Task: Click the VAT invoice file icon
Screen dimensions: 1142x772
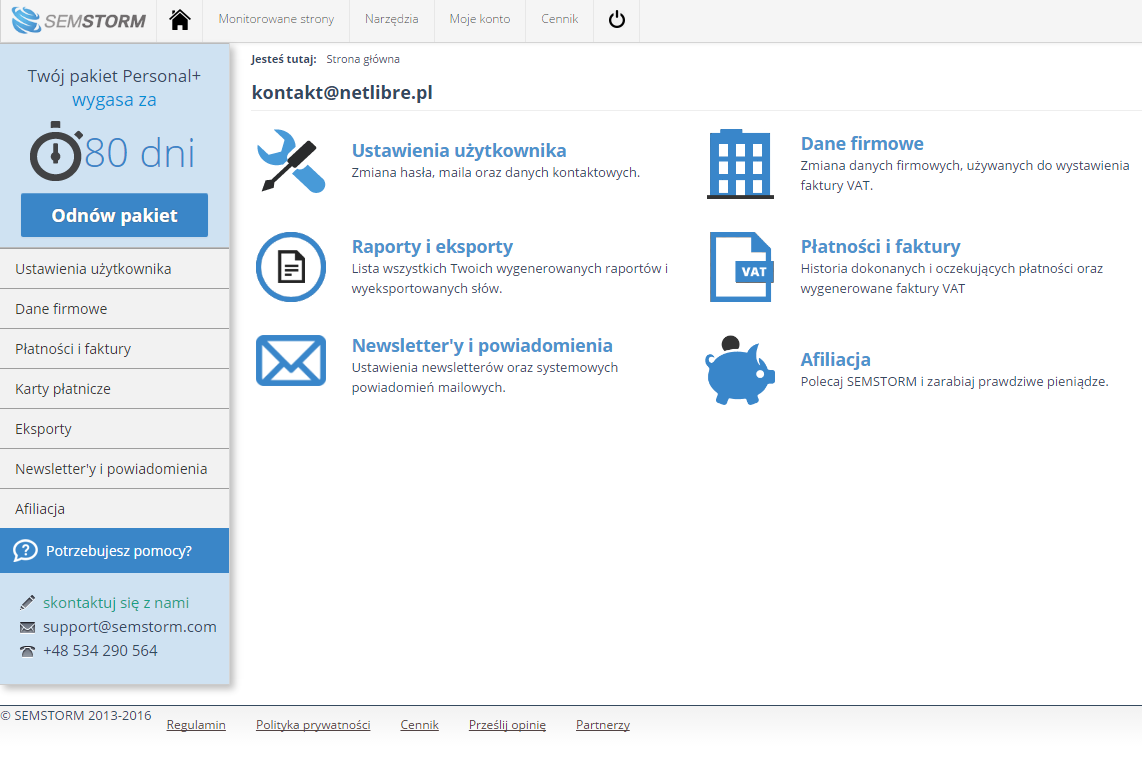Action: tap(741, 267)
